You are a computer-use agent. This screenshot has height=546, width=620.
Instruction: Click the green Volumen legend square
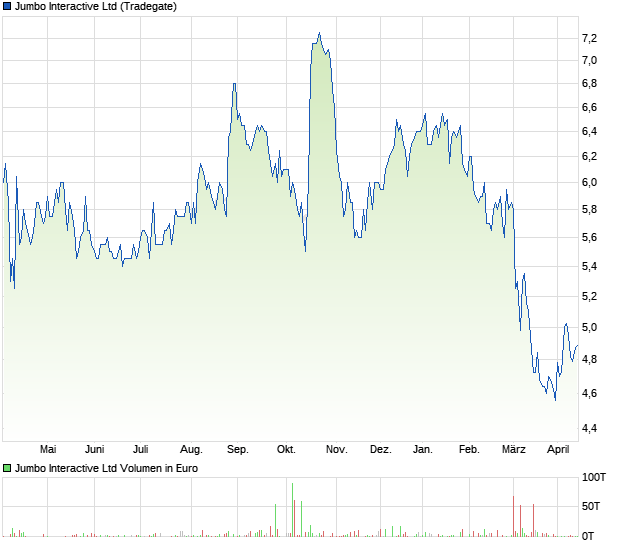tap(7, 469)
